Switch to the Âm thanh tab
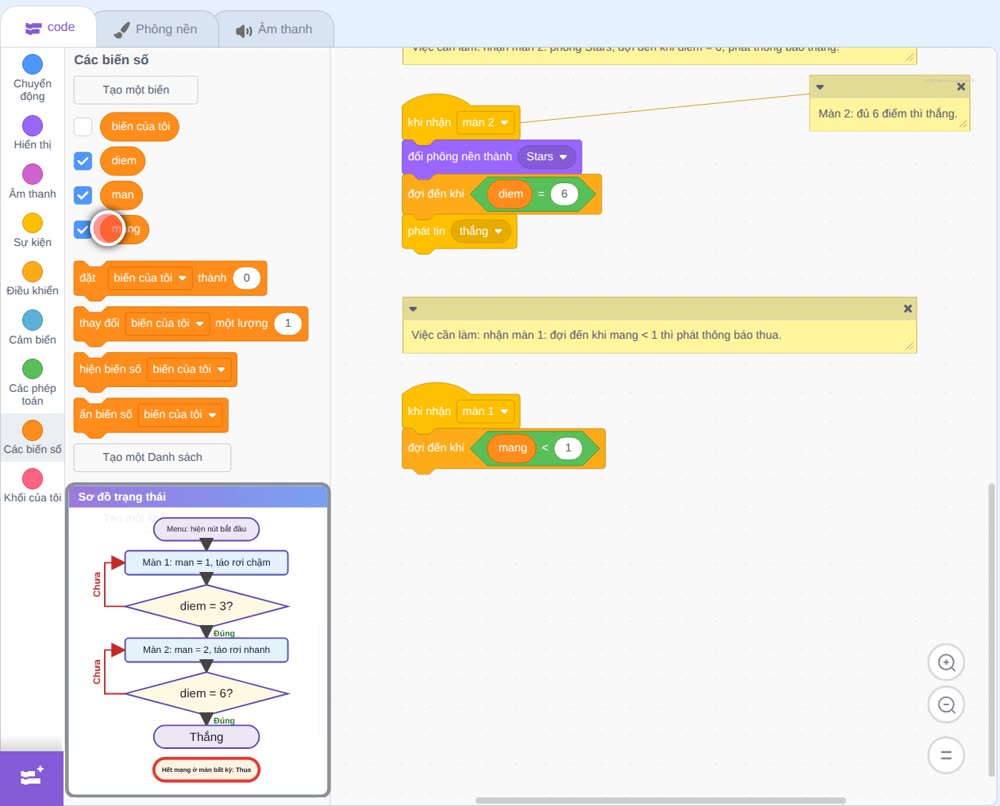The height and width of the screenshot is (806, 1000). coord(275,29)
